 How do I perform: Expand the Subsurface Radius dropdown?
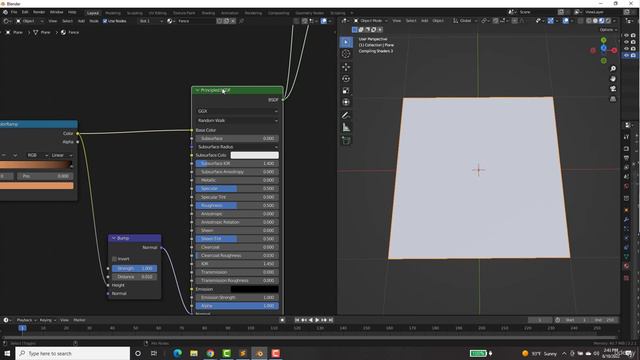point(237,147)
